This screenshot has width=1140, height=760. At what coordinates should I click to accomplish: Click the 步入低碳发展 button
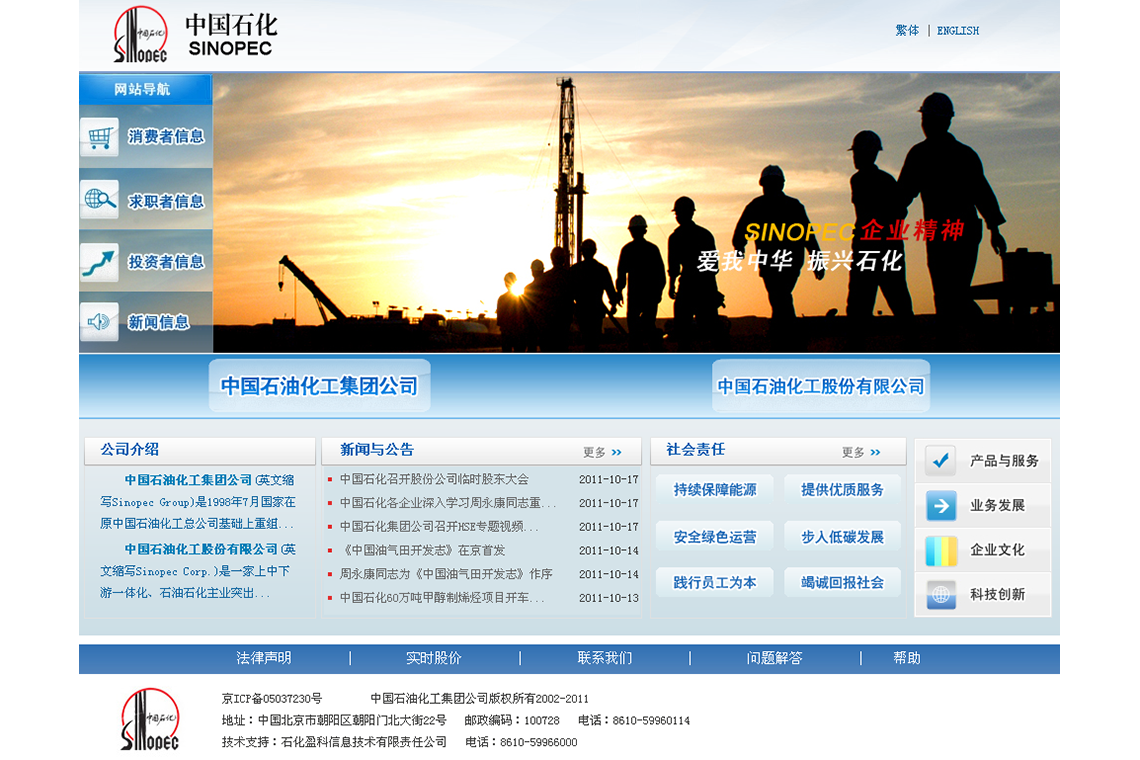click(843, 537)
